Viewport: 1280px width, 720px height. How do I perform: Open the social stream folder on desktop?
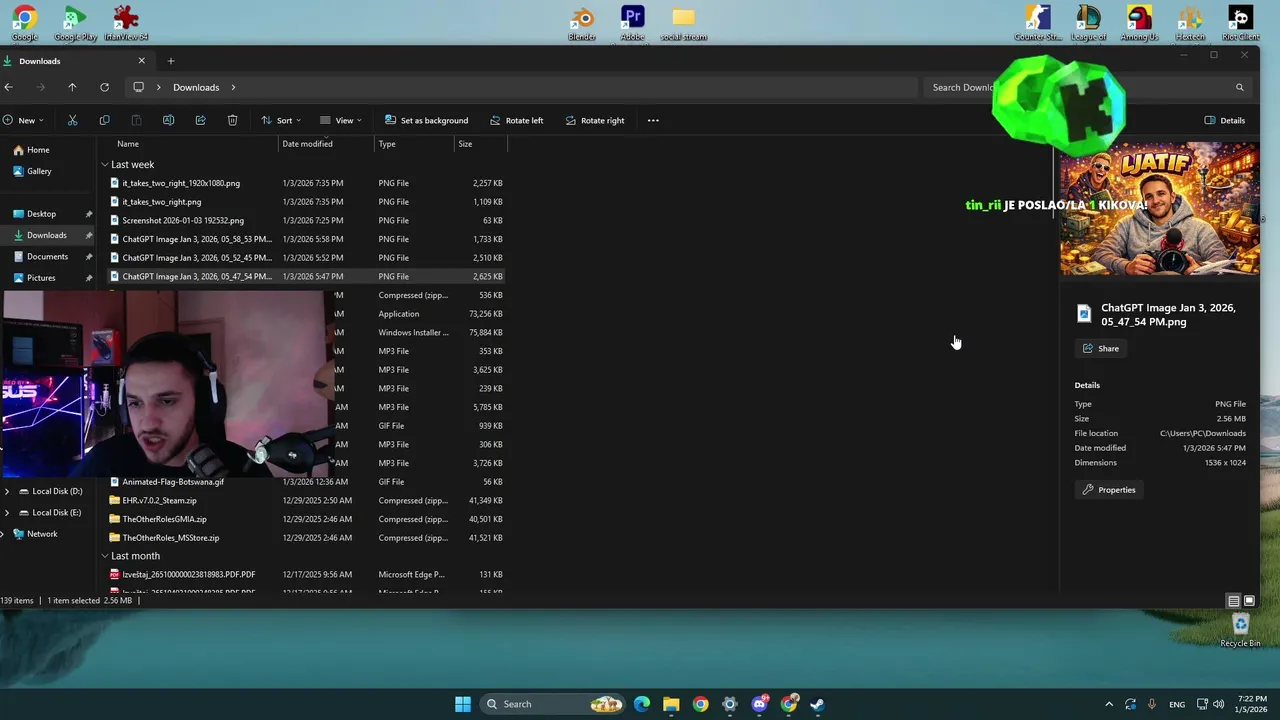(x=684, y=24)
